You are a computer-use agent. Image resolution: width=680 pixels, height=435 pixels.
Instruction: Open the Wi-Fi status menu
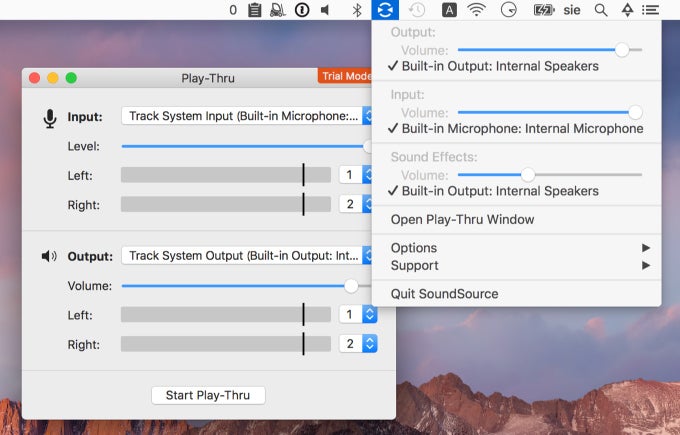pyautogui.click(x=476, y=10)
